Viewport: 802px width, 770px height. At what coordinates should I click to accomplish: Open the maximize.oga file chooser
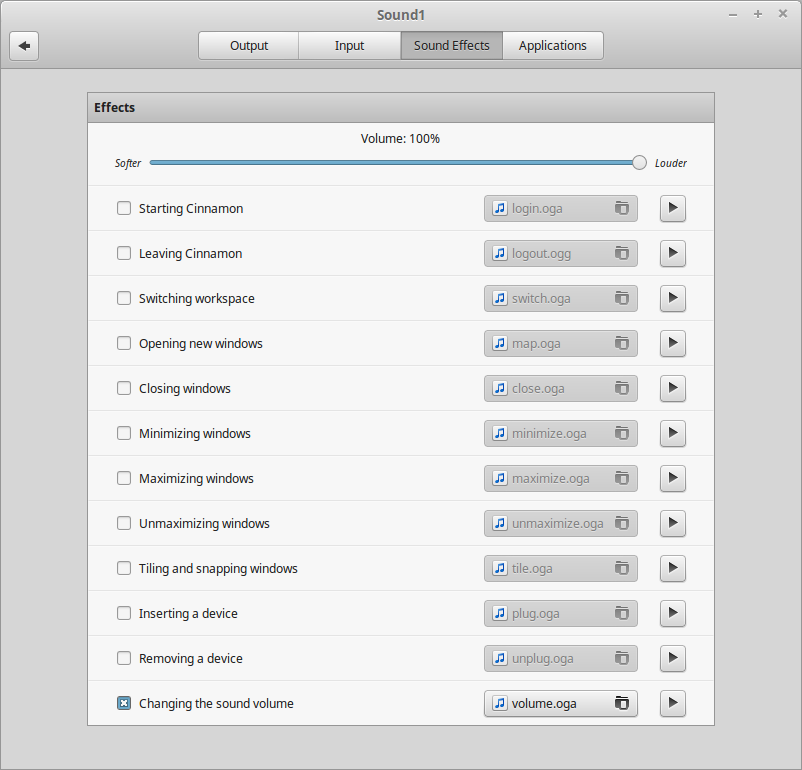point(561,478)
